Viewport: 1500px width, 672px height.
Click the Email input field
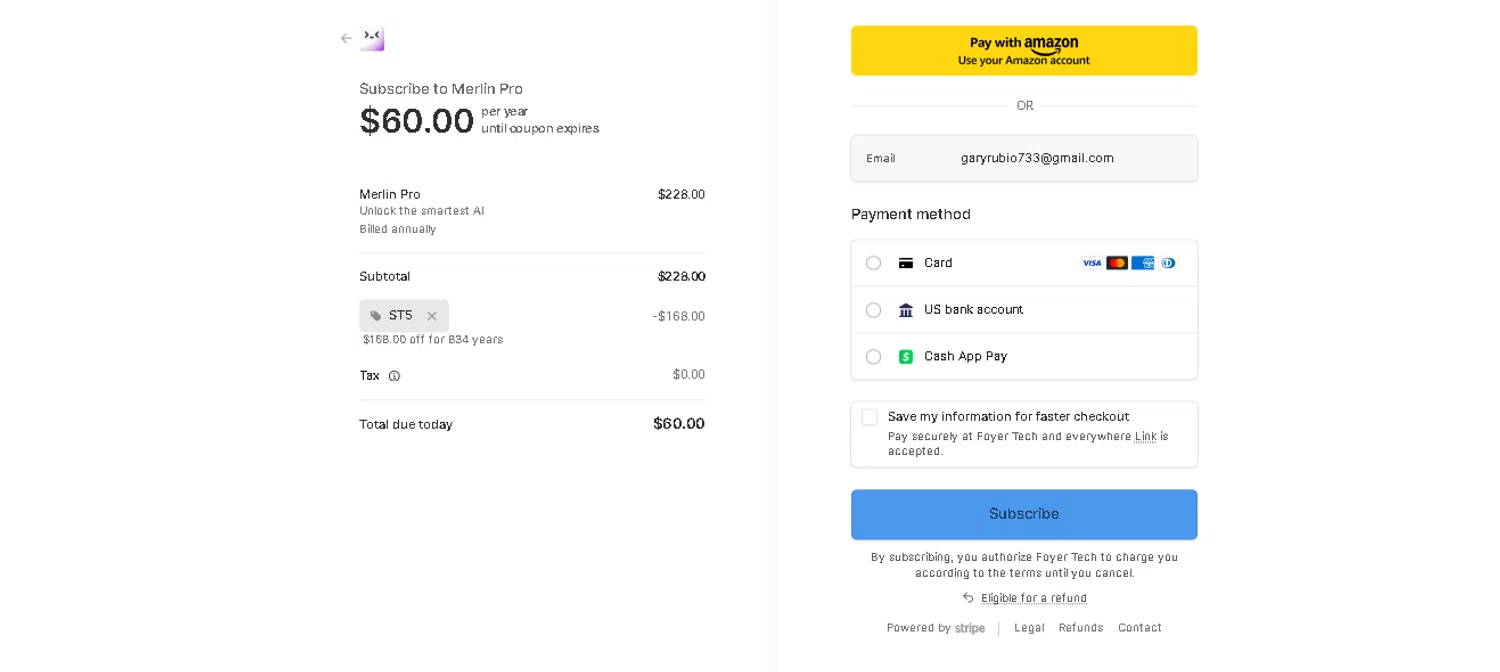point(1070,158)
